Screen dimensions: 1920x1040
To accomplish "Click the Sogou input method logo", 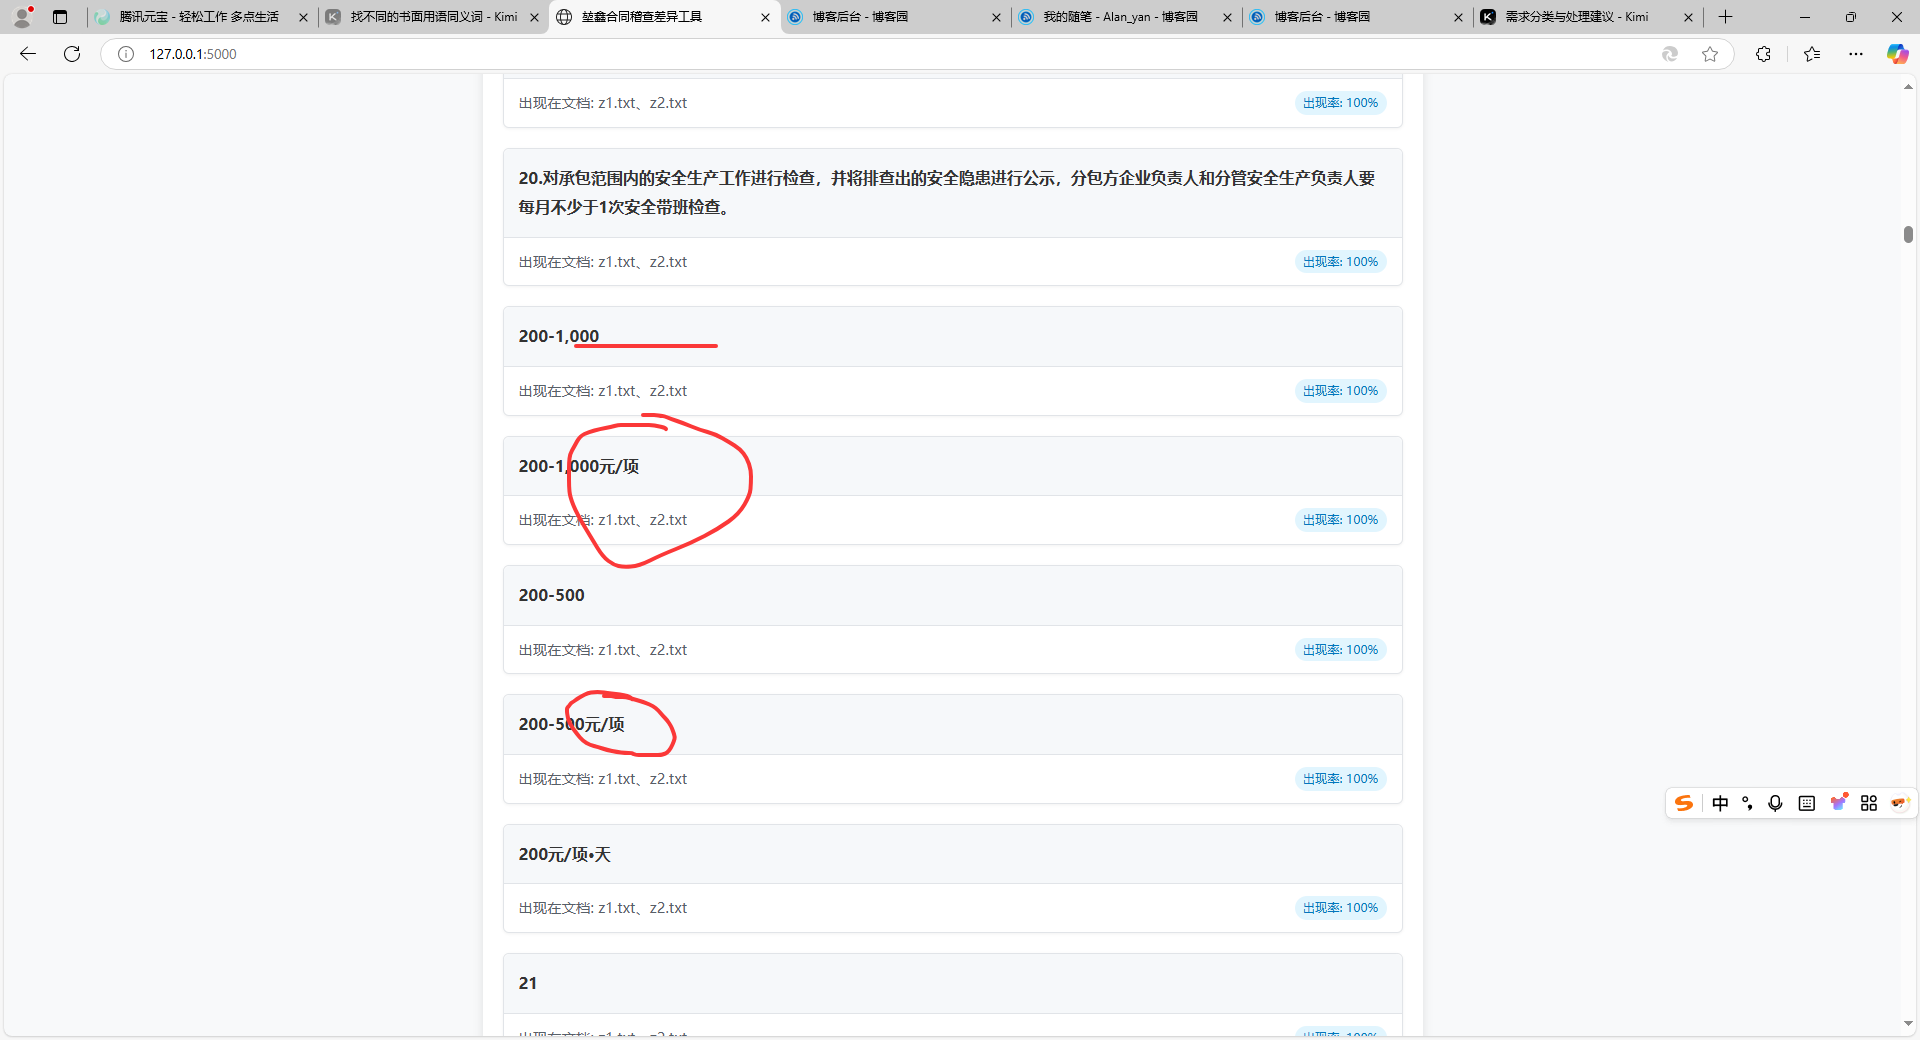I will [1684, 803].
